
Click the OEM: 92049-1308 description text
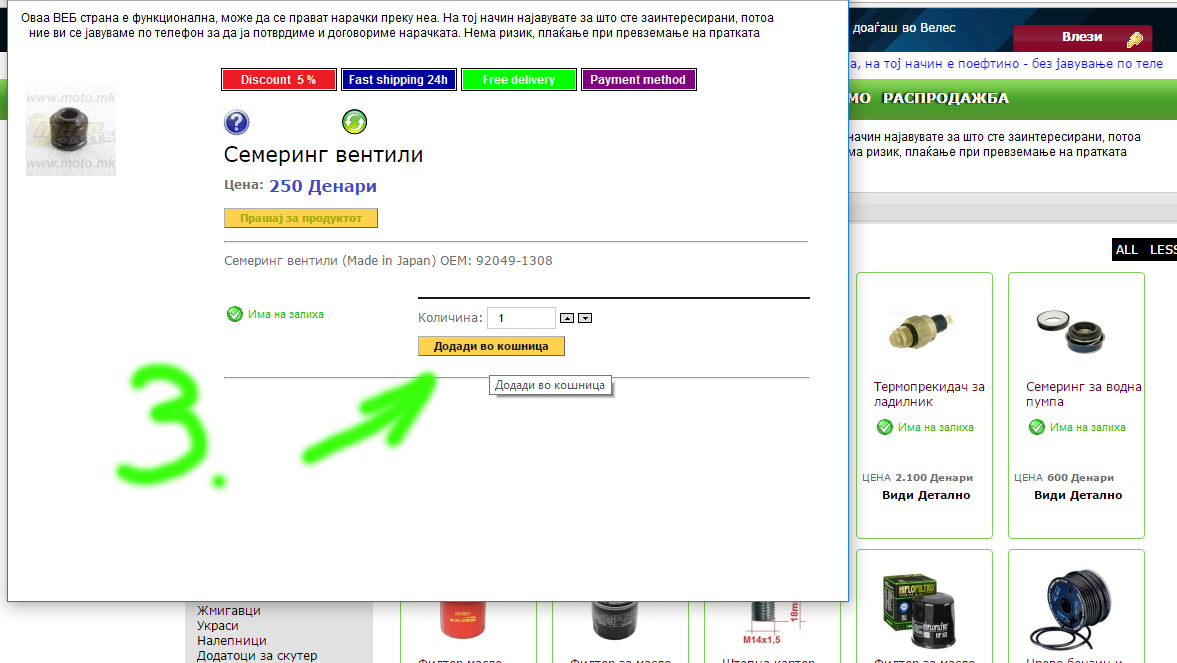point(496,261)
